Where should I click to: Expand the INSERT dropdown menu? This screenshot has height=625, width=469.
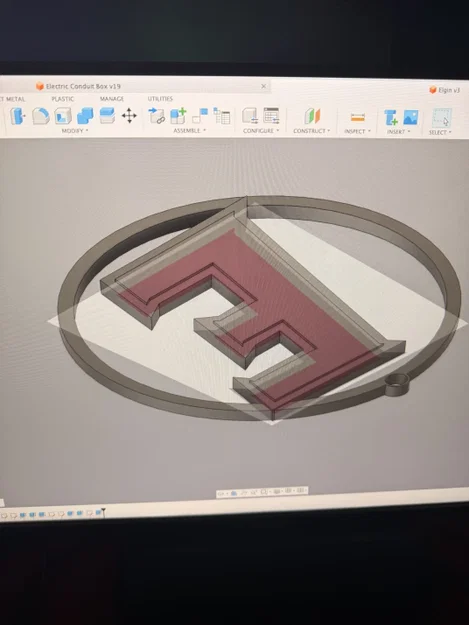click(398, 132)
